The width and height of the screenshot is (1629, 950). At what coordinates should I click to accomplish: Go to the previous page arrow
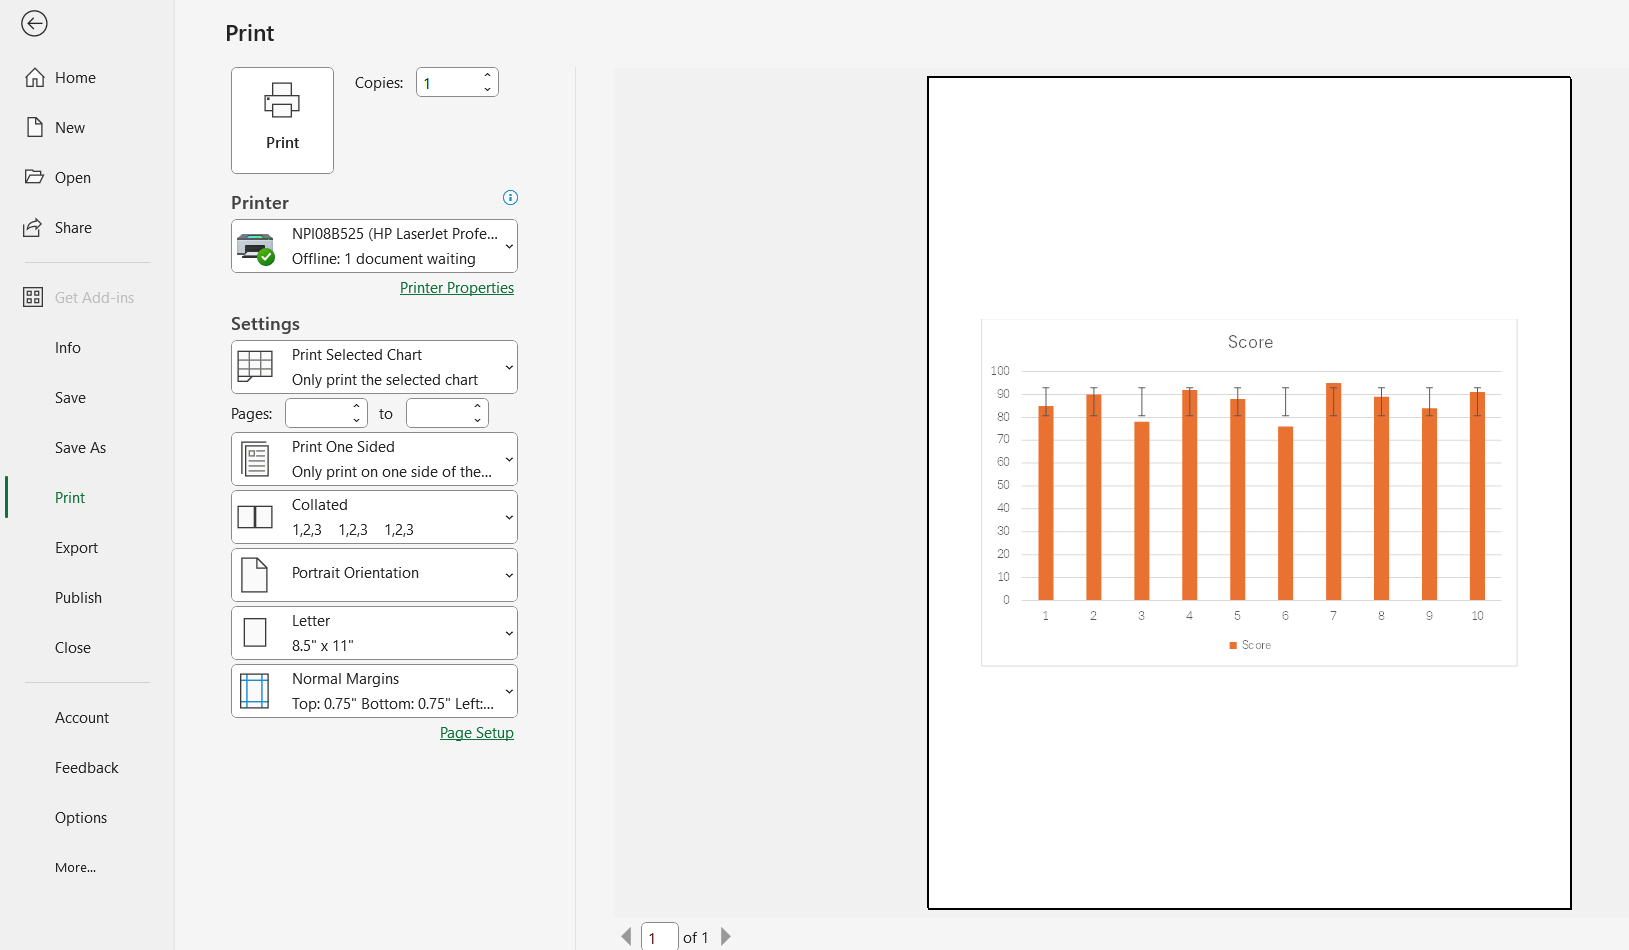point(626,937)
